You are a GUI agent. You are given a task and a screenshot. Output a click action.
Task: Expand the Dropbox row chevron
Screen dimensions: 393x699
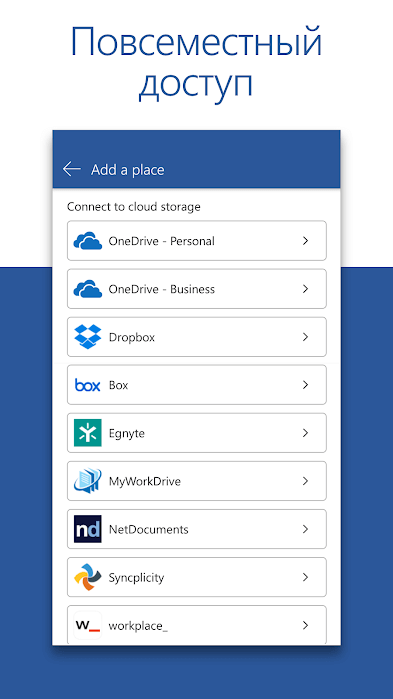tap(305, 337)
